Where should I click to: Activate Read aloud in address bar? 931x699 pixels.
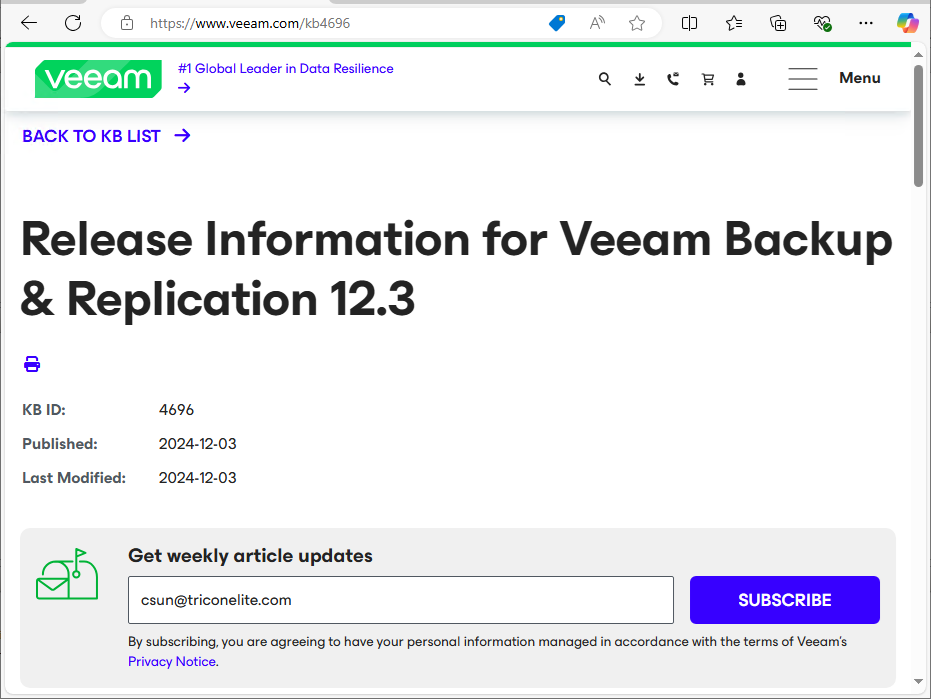pyautogui.click(x=597, y=23)
